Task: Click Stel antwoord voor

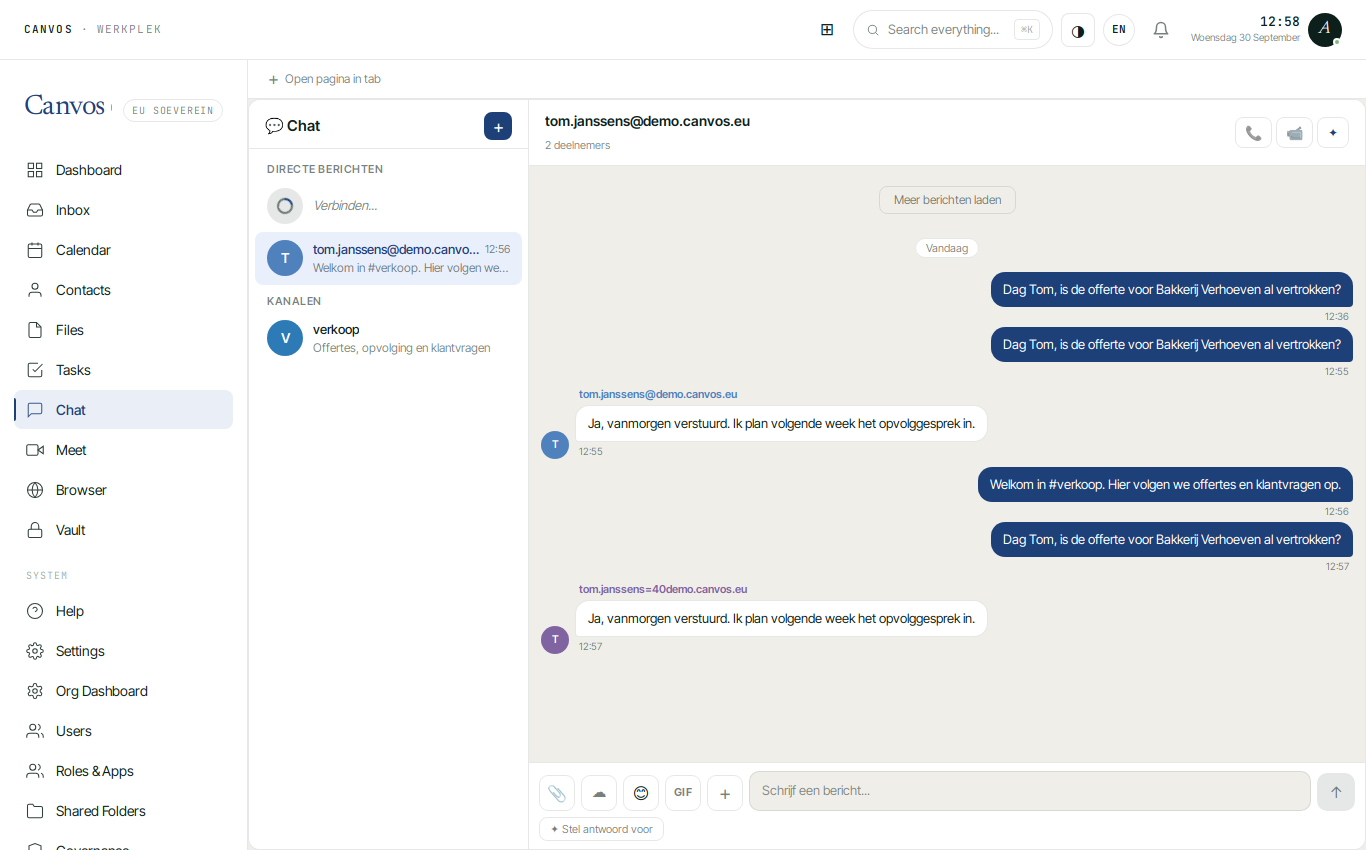Action: (601, 829)
